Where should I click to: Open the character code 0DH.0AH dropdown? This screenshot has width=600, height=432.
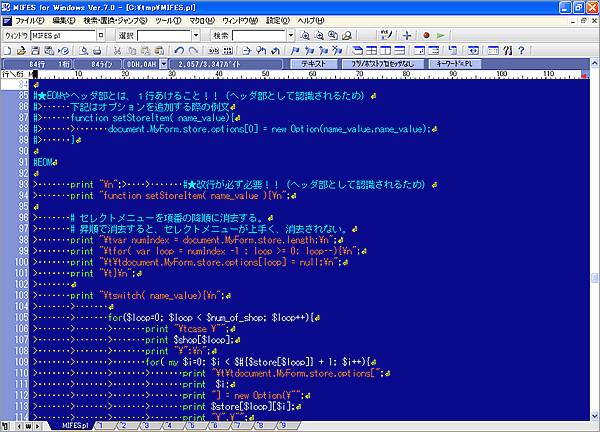coord(164,64)
